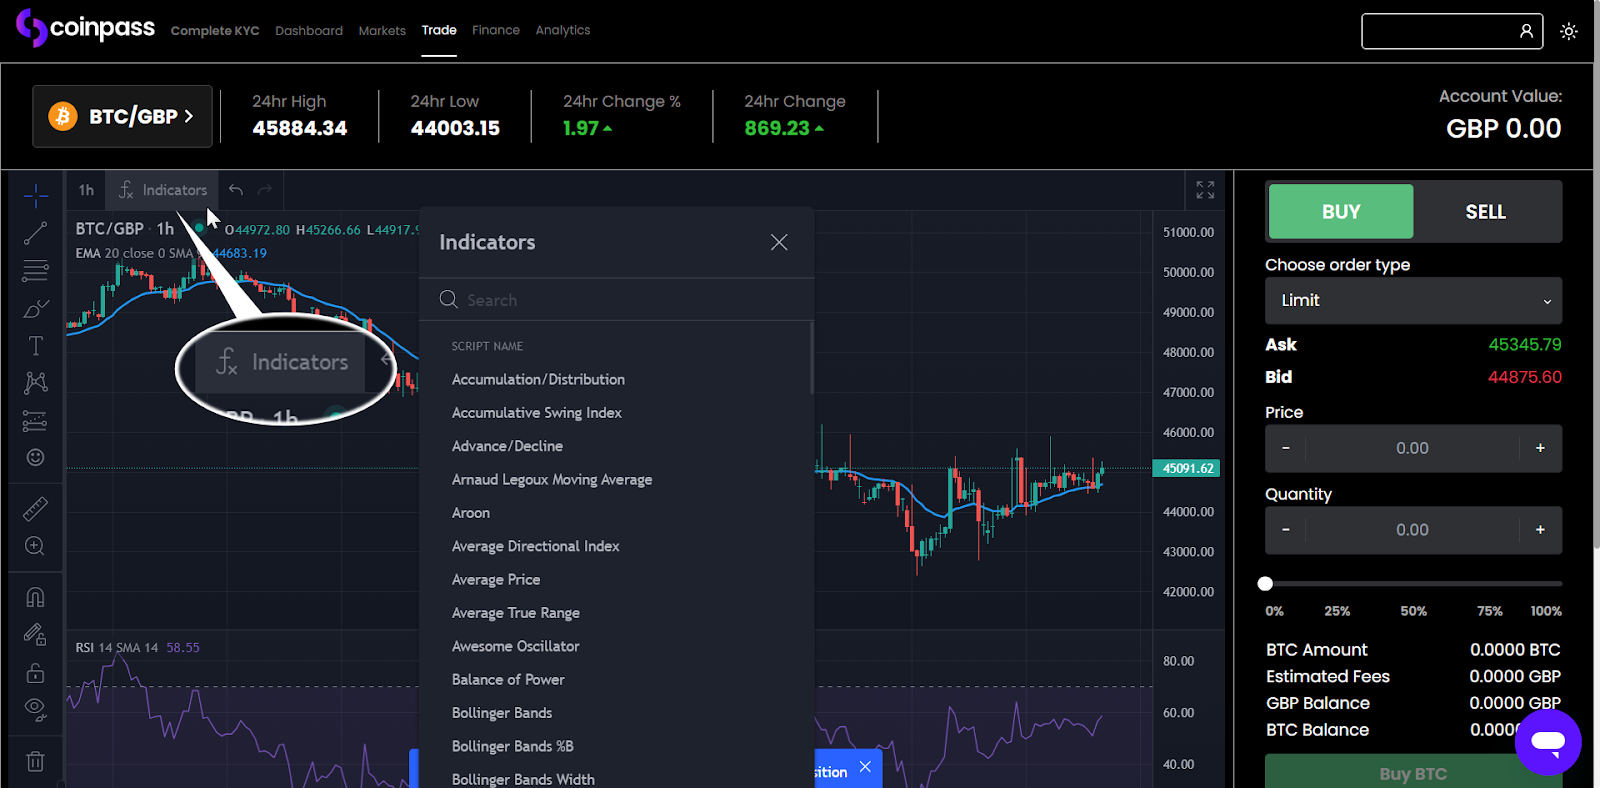Open the 1h timeframe selector
The image size is (1600, 788).
click(x=86, y=190)
